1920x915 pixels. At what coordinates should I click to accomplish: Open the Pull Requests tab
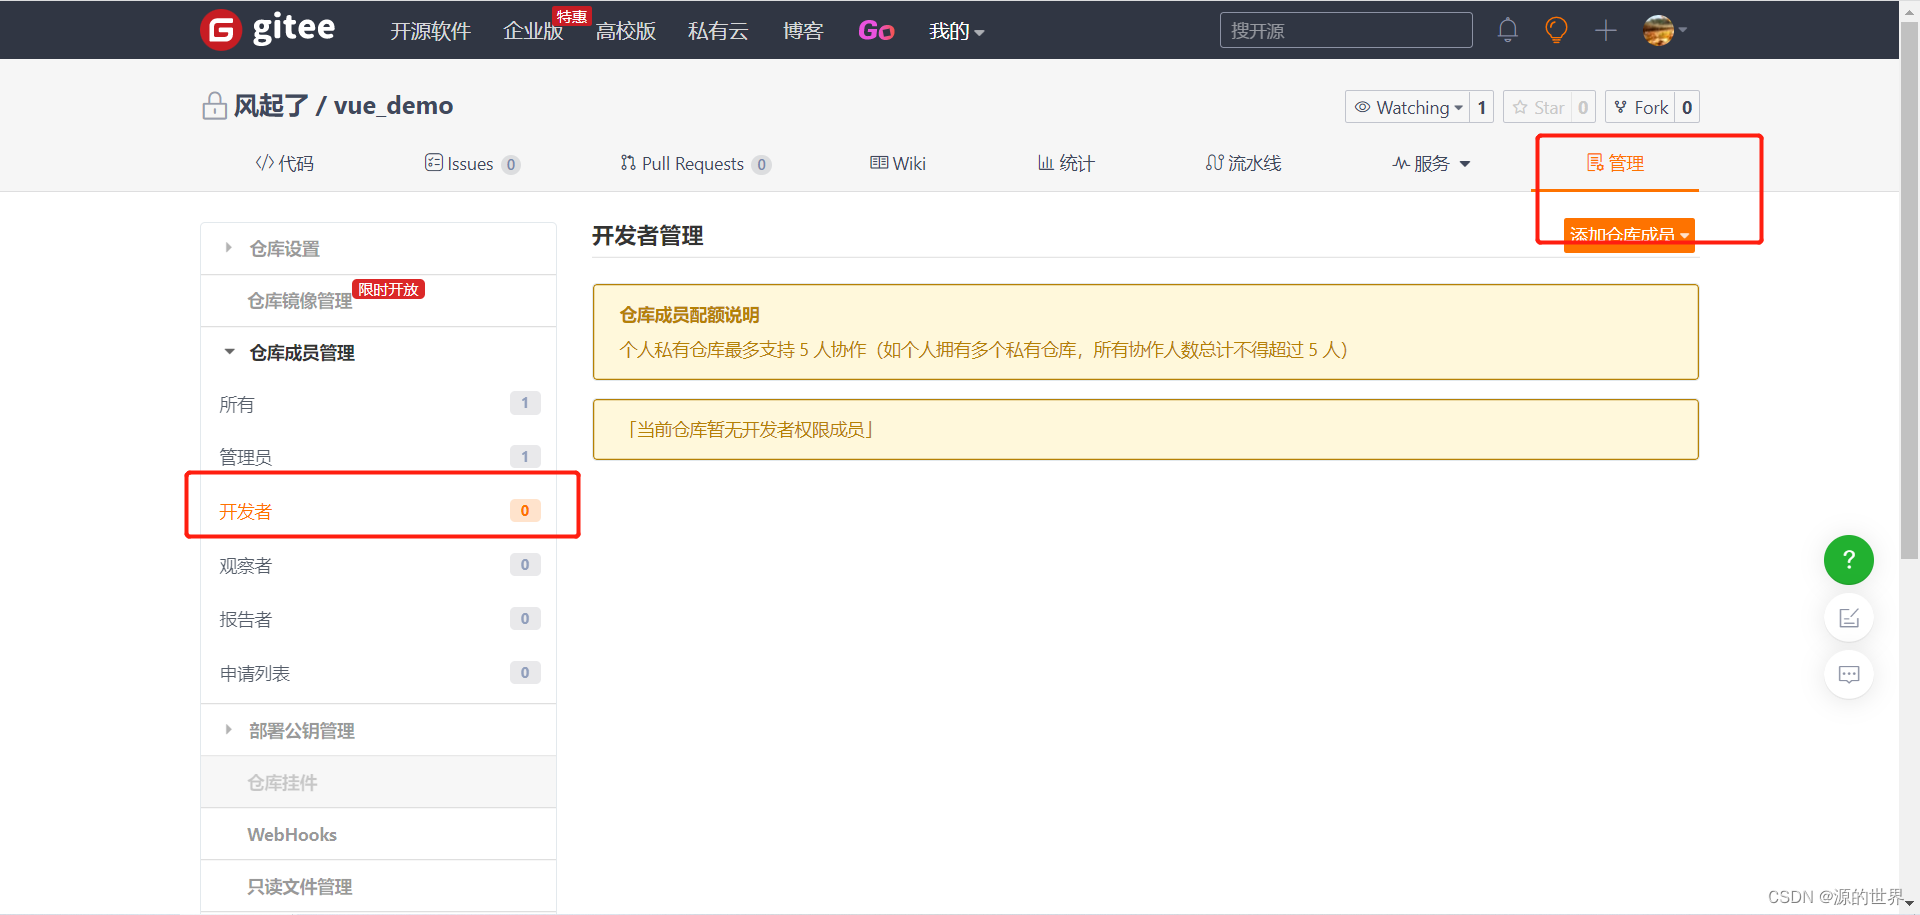[x=695, y=163]
